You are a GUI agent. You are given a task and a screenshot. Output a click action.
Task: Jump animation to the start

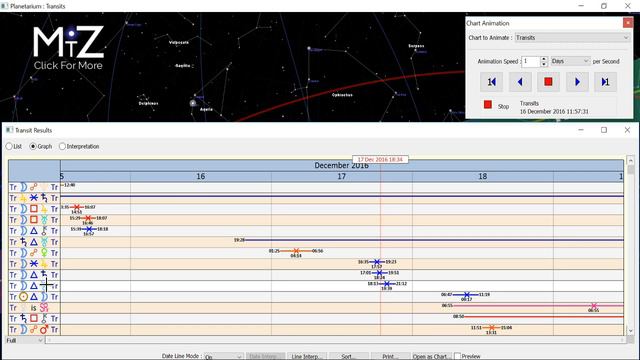(491, 82)
